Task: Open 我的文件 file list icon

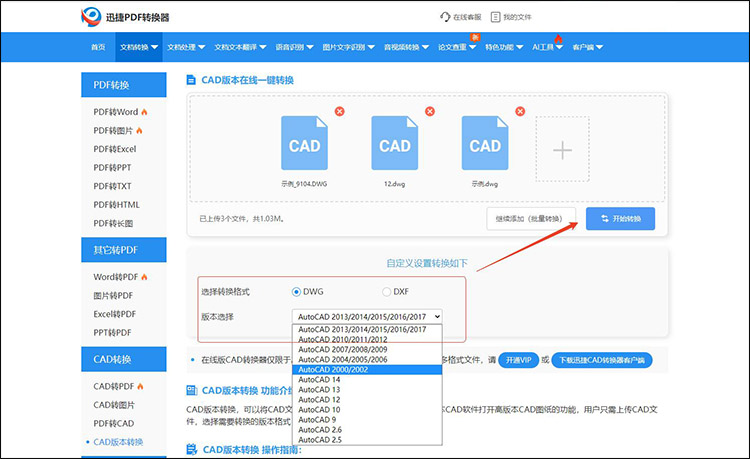Action: click(496, 17)
